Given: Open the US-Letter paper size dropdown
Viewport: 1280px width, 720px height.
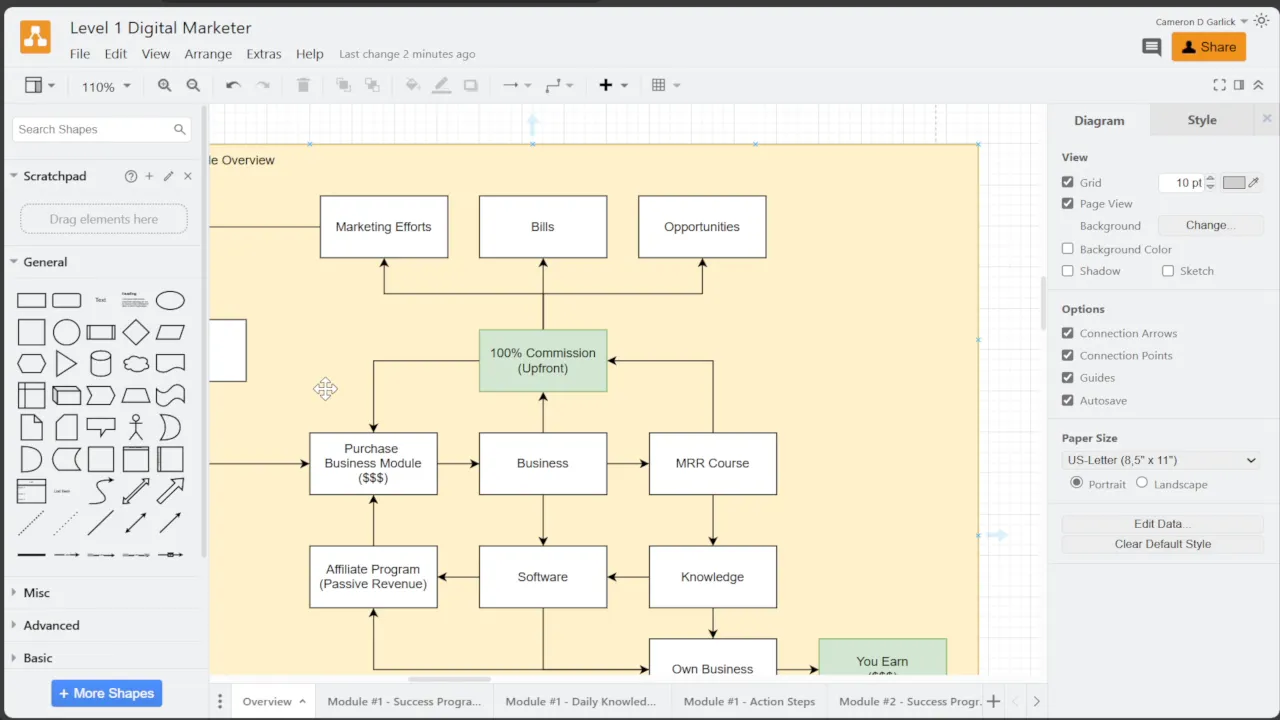Looking at the screenshot, I should (x=1161, y=460).
